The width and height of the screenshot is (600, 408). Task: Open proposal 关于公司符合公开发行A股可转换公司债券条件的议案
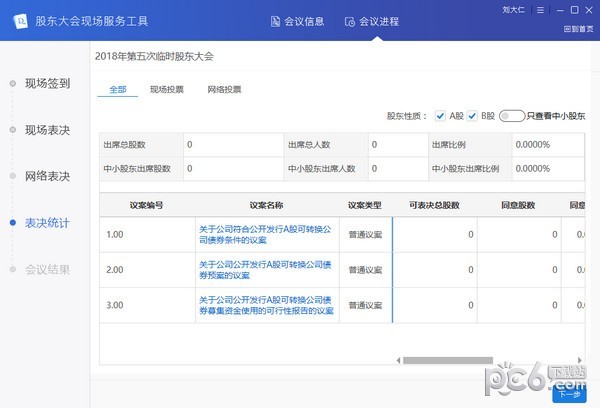[265, 235]
